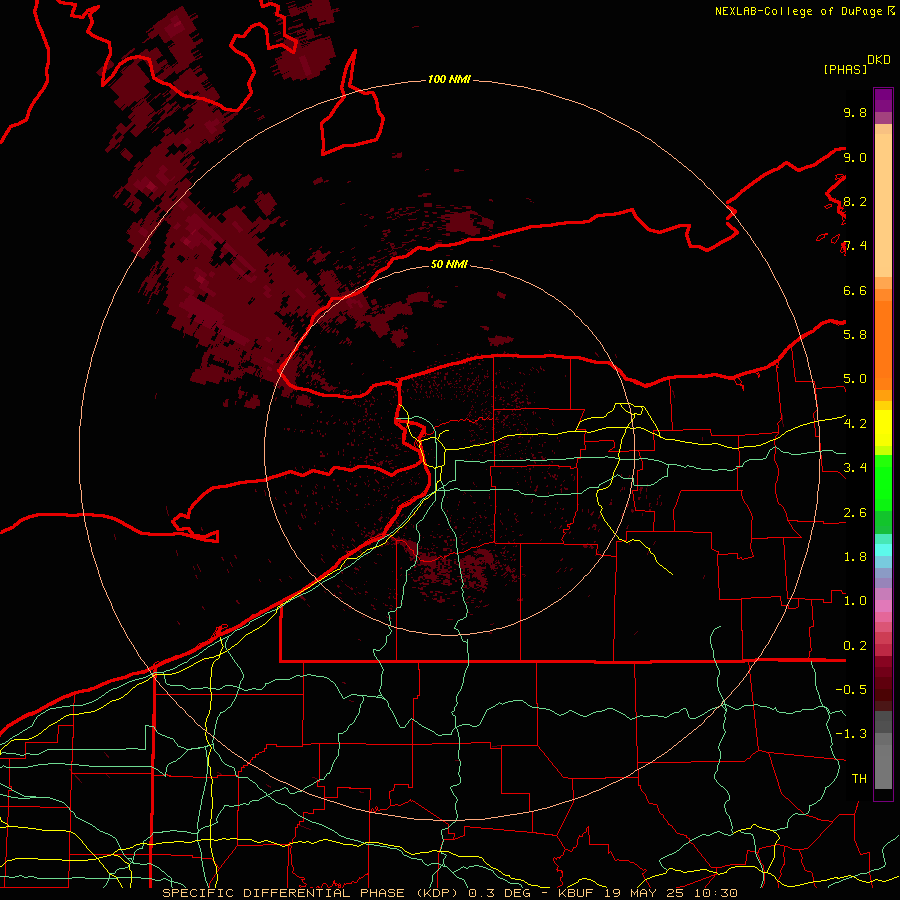This screenshot has height=900, width=900.
Task: Pick the bright yellow band of the color scale
Action: [x=883, y=428]
